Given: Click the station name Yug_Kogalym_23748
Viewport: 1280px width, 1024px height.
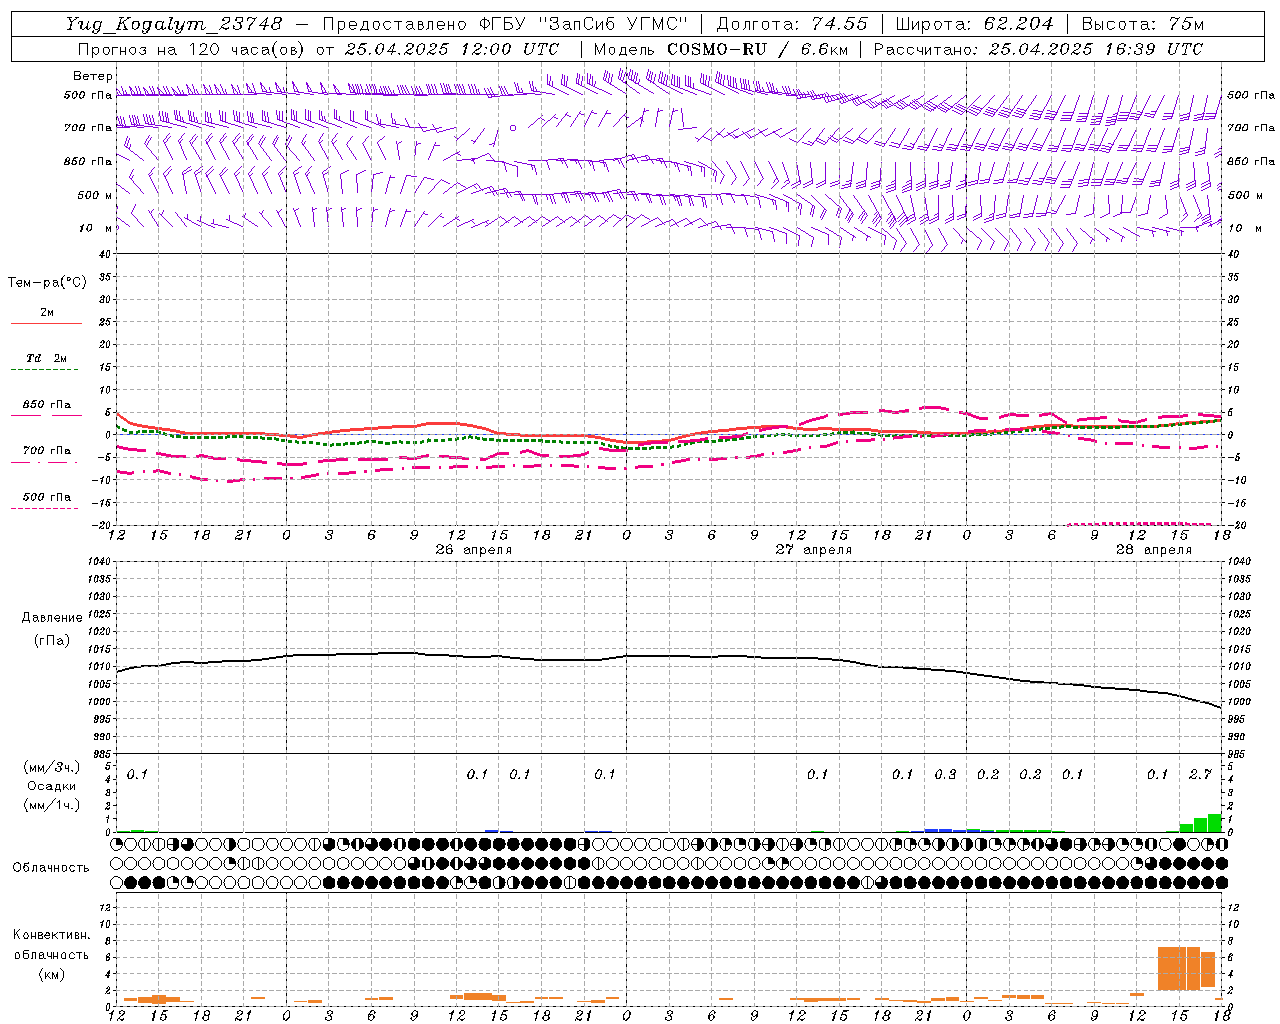Looking at the screenshot, I should 174,23.
